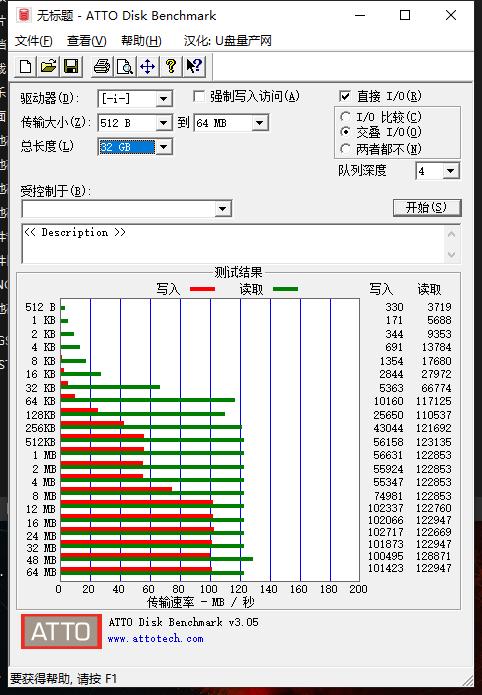Click the red 写入 legend swatch

click(202, 289)
